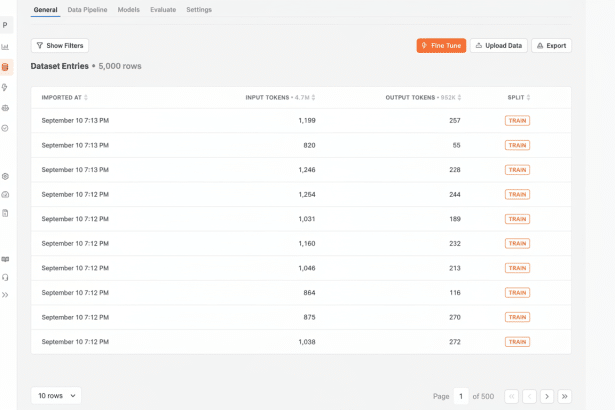Click TRAIN badge in 257 output tokens row
The height and width of the screenshot is (410, 615).
point(517,120)
